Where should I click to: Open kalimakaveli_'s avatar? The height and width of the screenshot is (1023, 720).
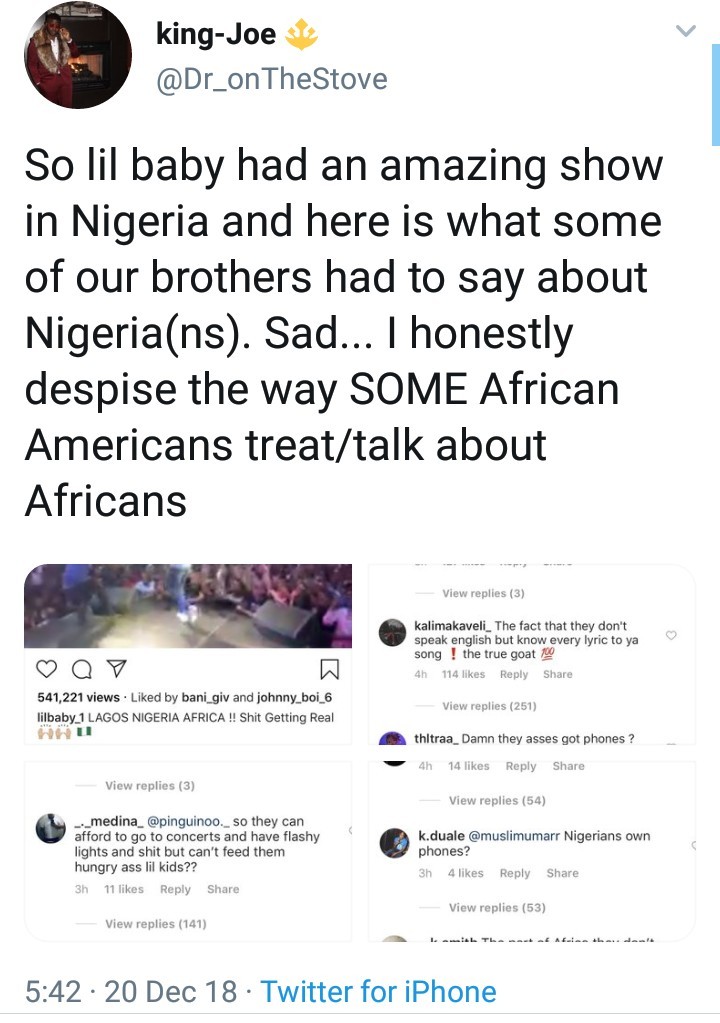[393, 632]
